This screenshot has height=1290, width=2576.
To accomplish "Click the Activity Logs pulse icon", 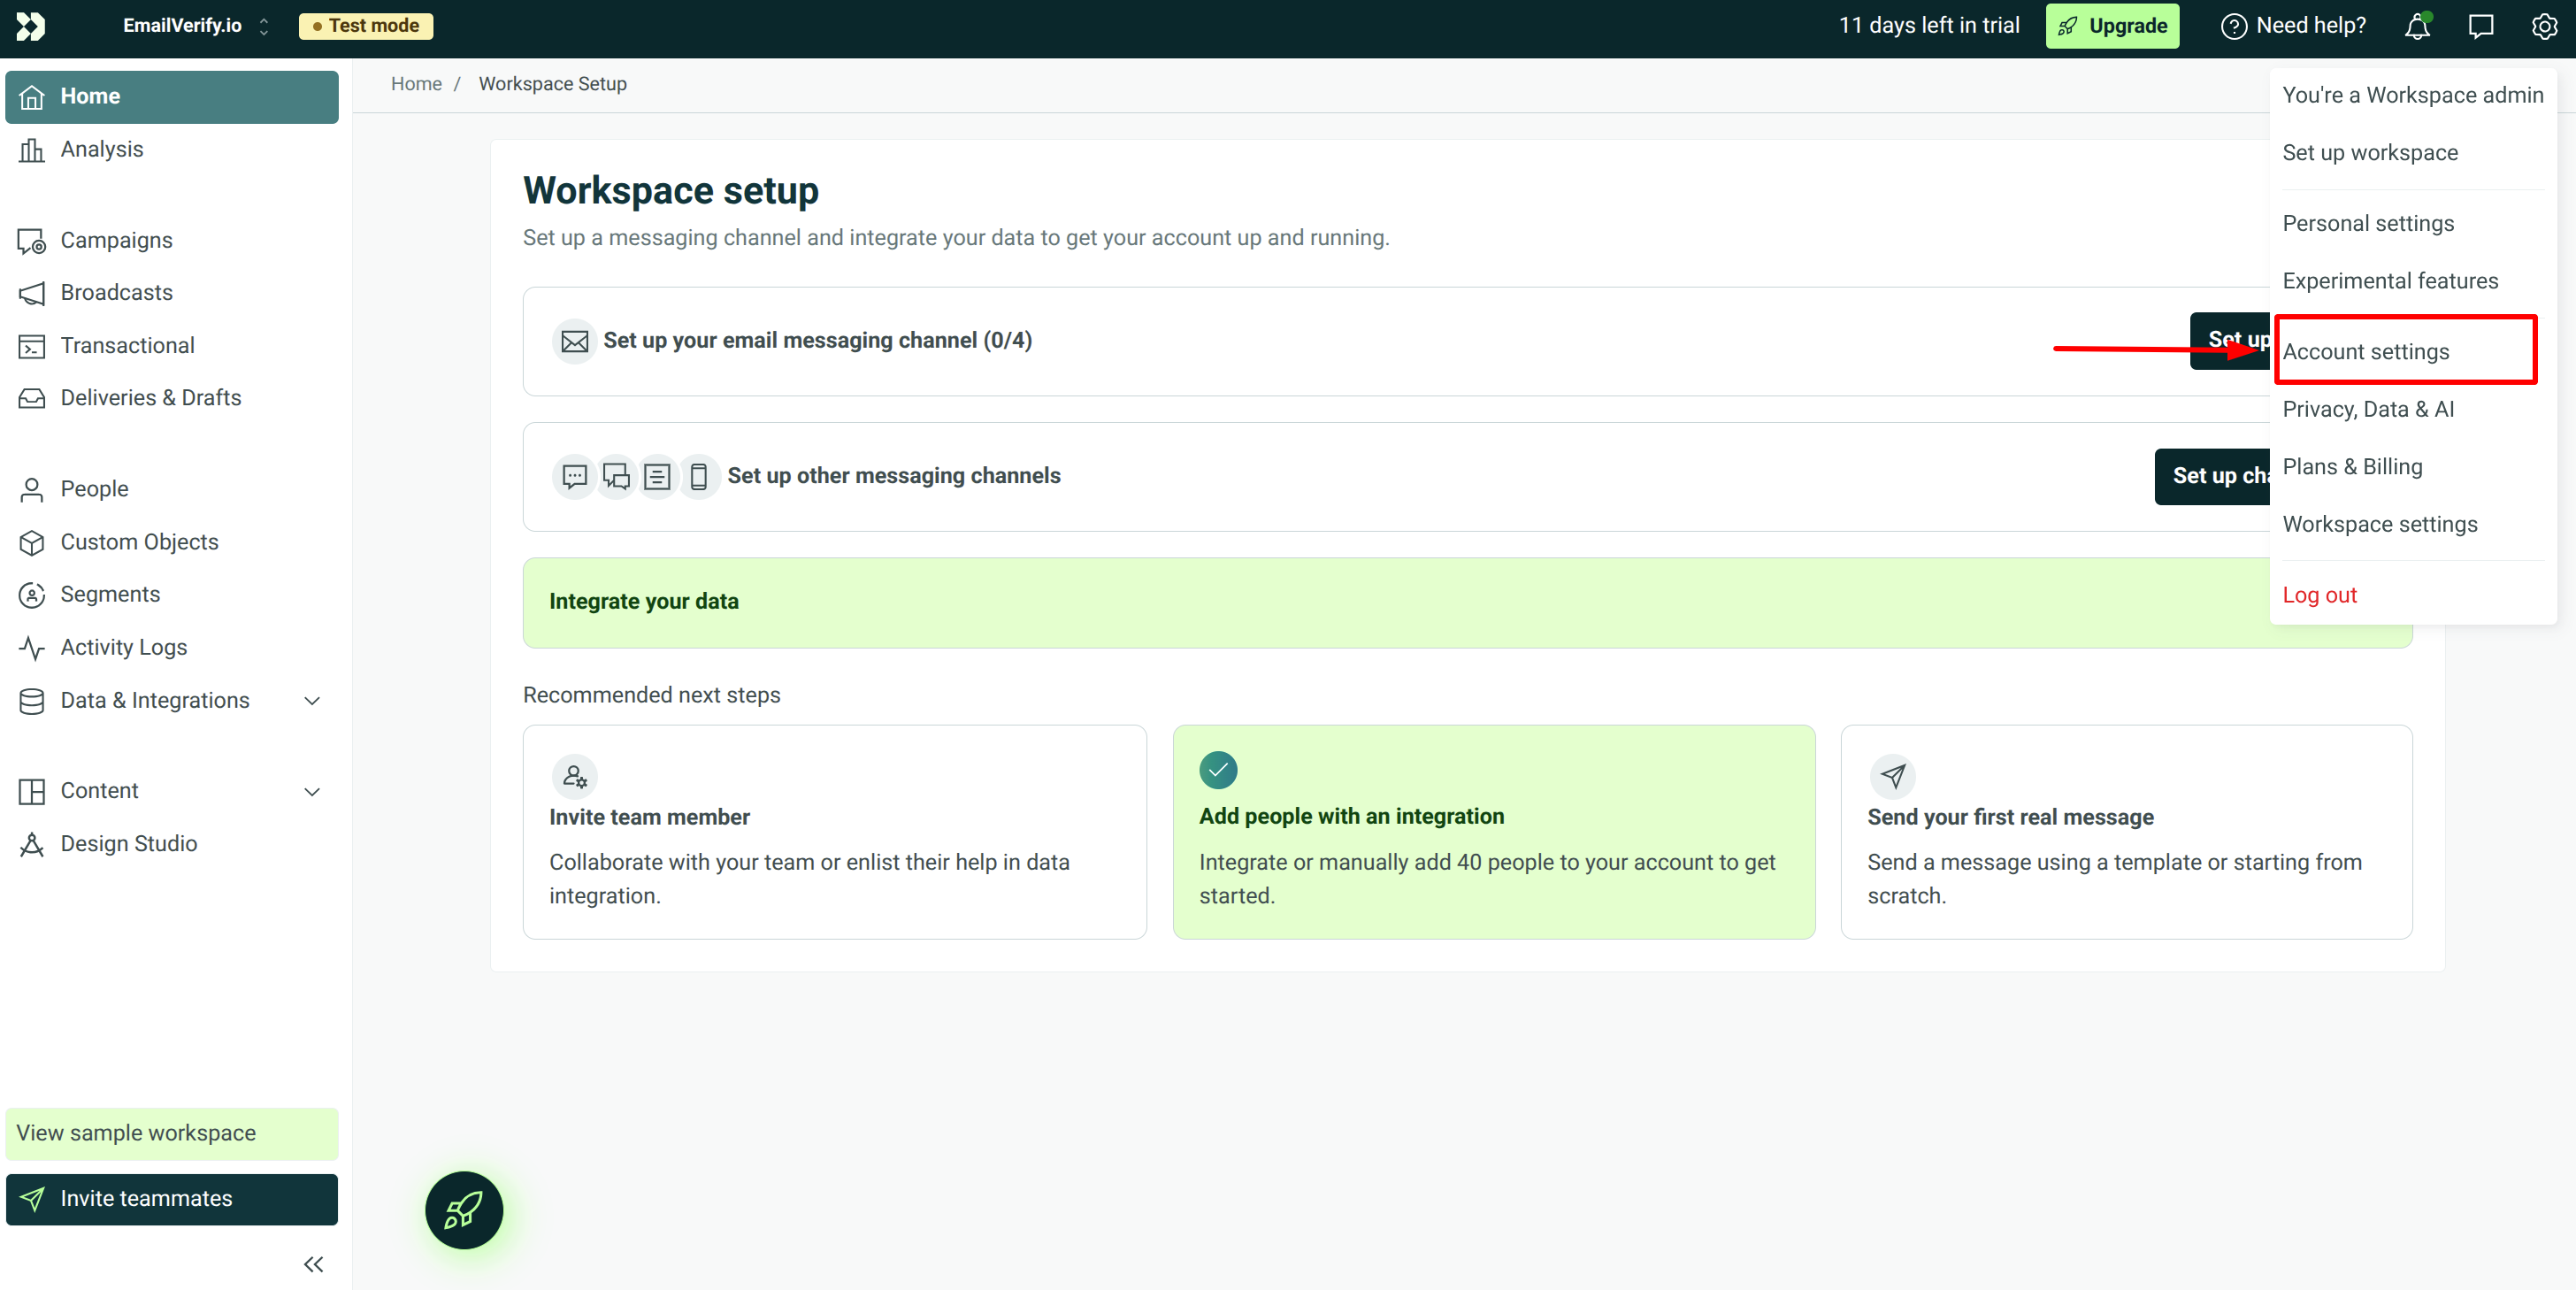I will pyautogui.click(x=32, y=647).
